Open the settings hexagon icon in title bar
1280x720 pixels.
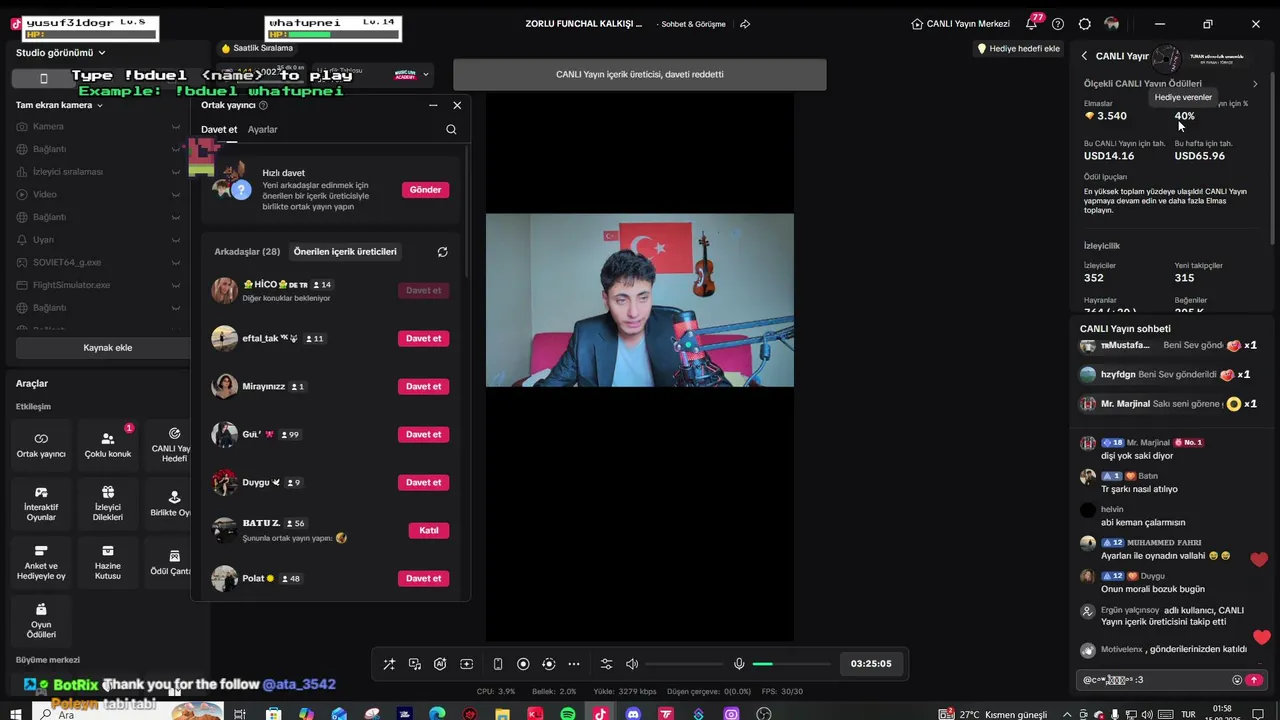[x=1085, y=24]
